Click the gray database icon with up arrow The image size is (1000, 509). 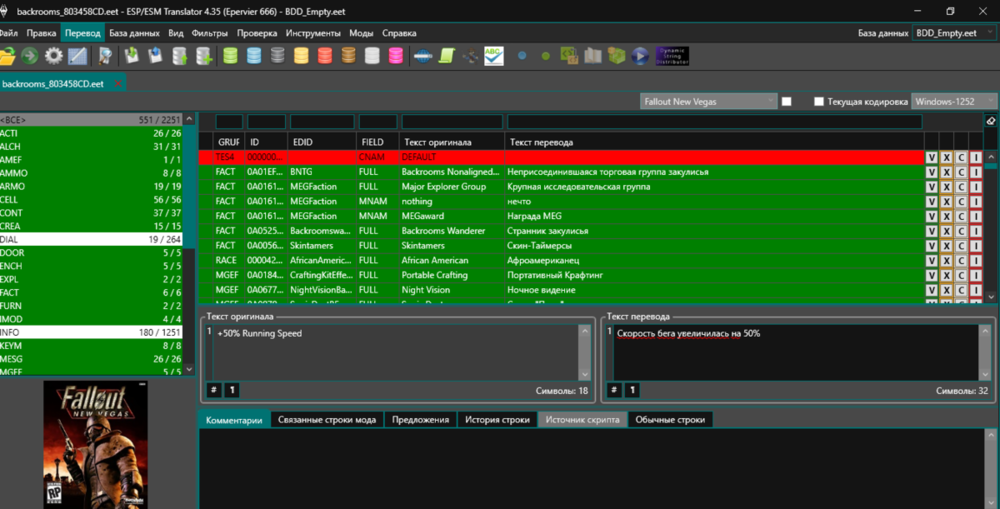[x=180, y=56]
